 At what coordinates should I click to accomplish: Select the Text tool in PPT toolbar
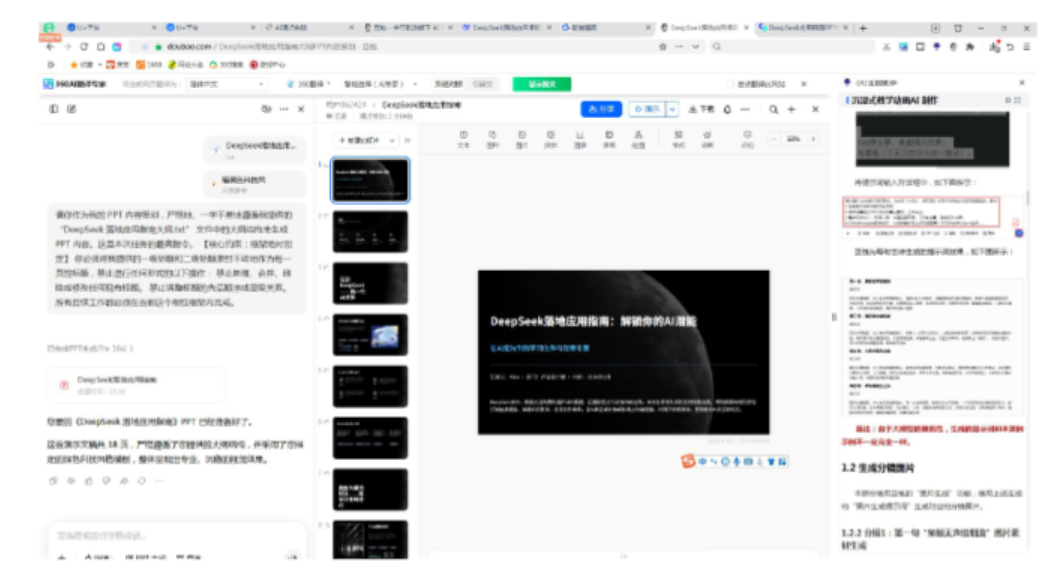click(463, 139)
